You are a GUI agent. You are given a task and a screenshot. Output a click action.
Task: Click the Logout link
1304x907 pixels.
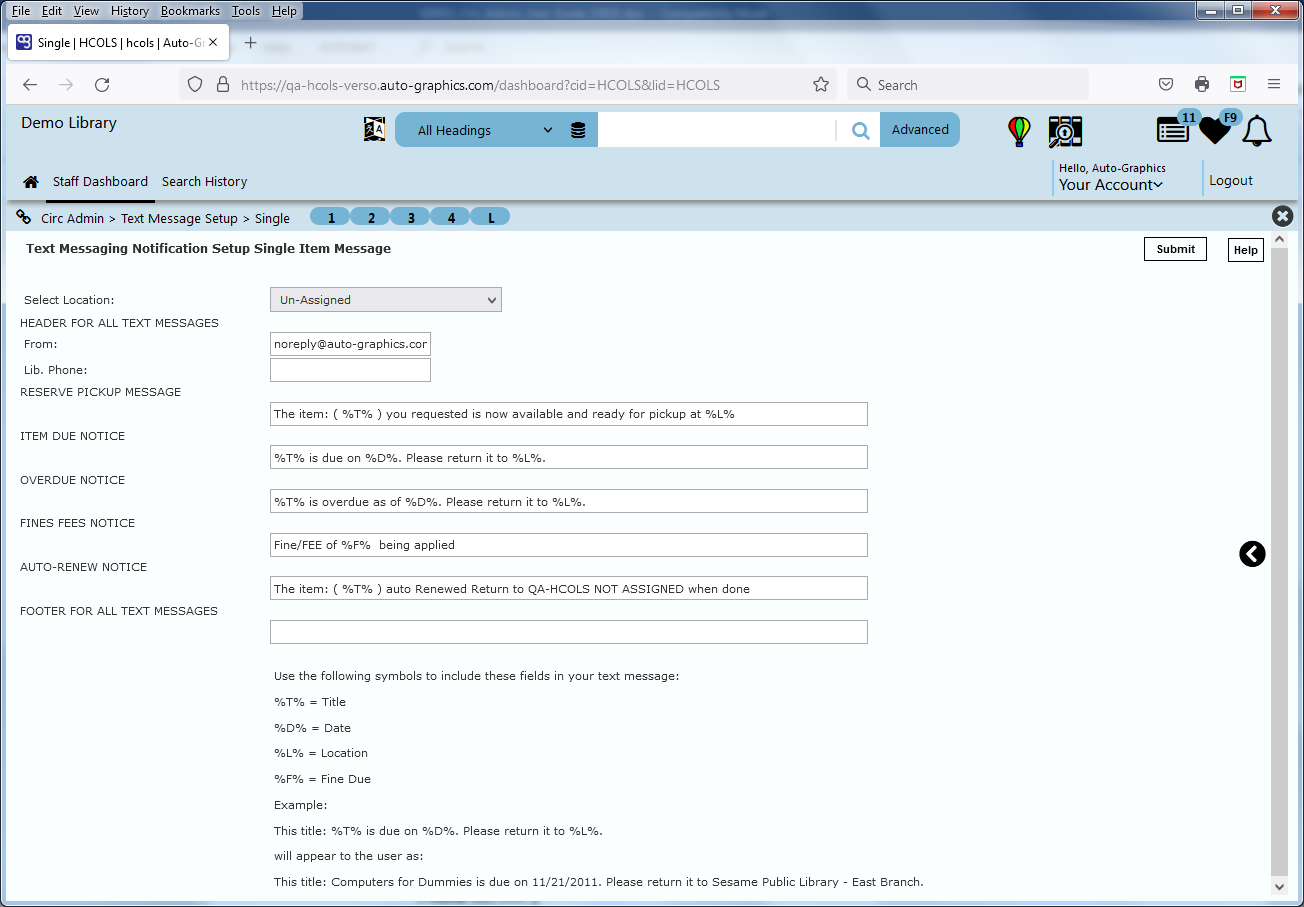pyautogui.click(x=1230, y=181)
